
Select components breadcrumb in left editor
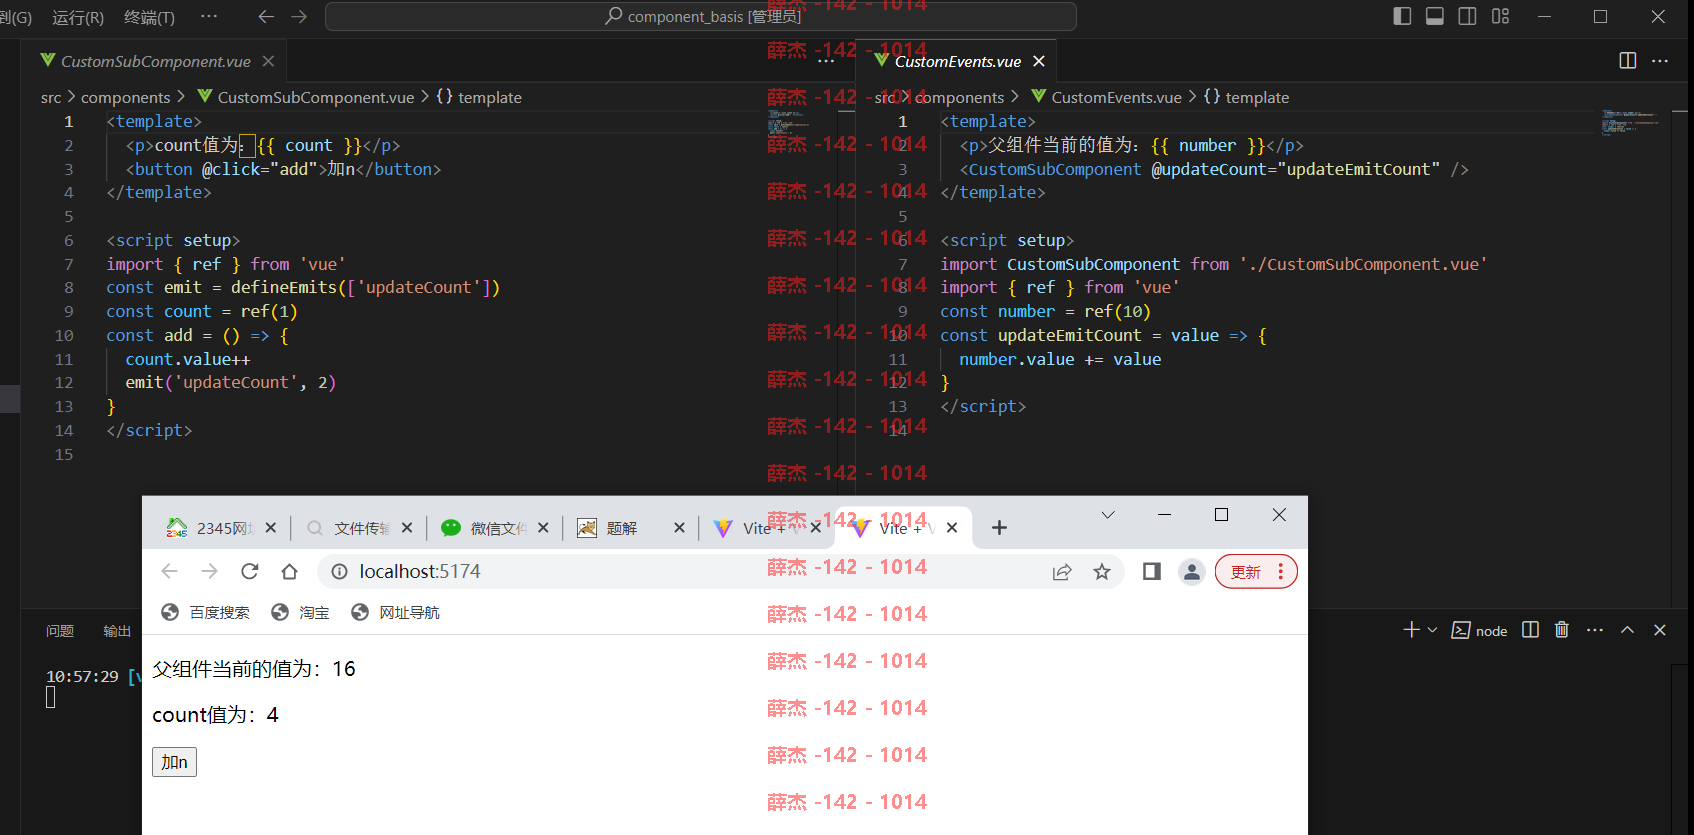pos(126,97)
